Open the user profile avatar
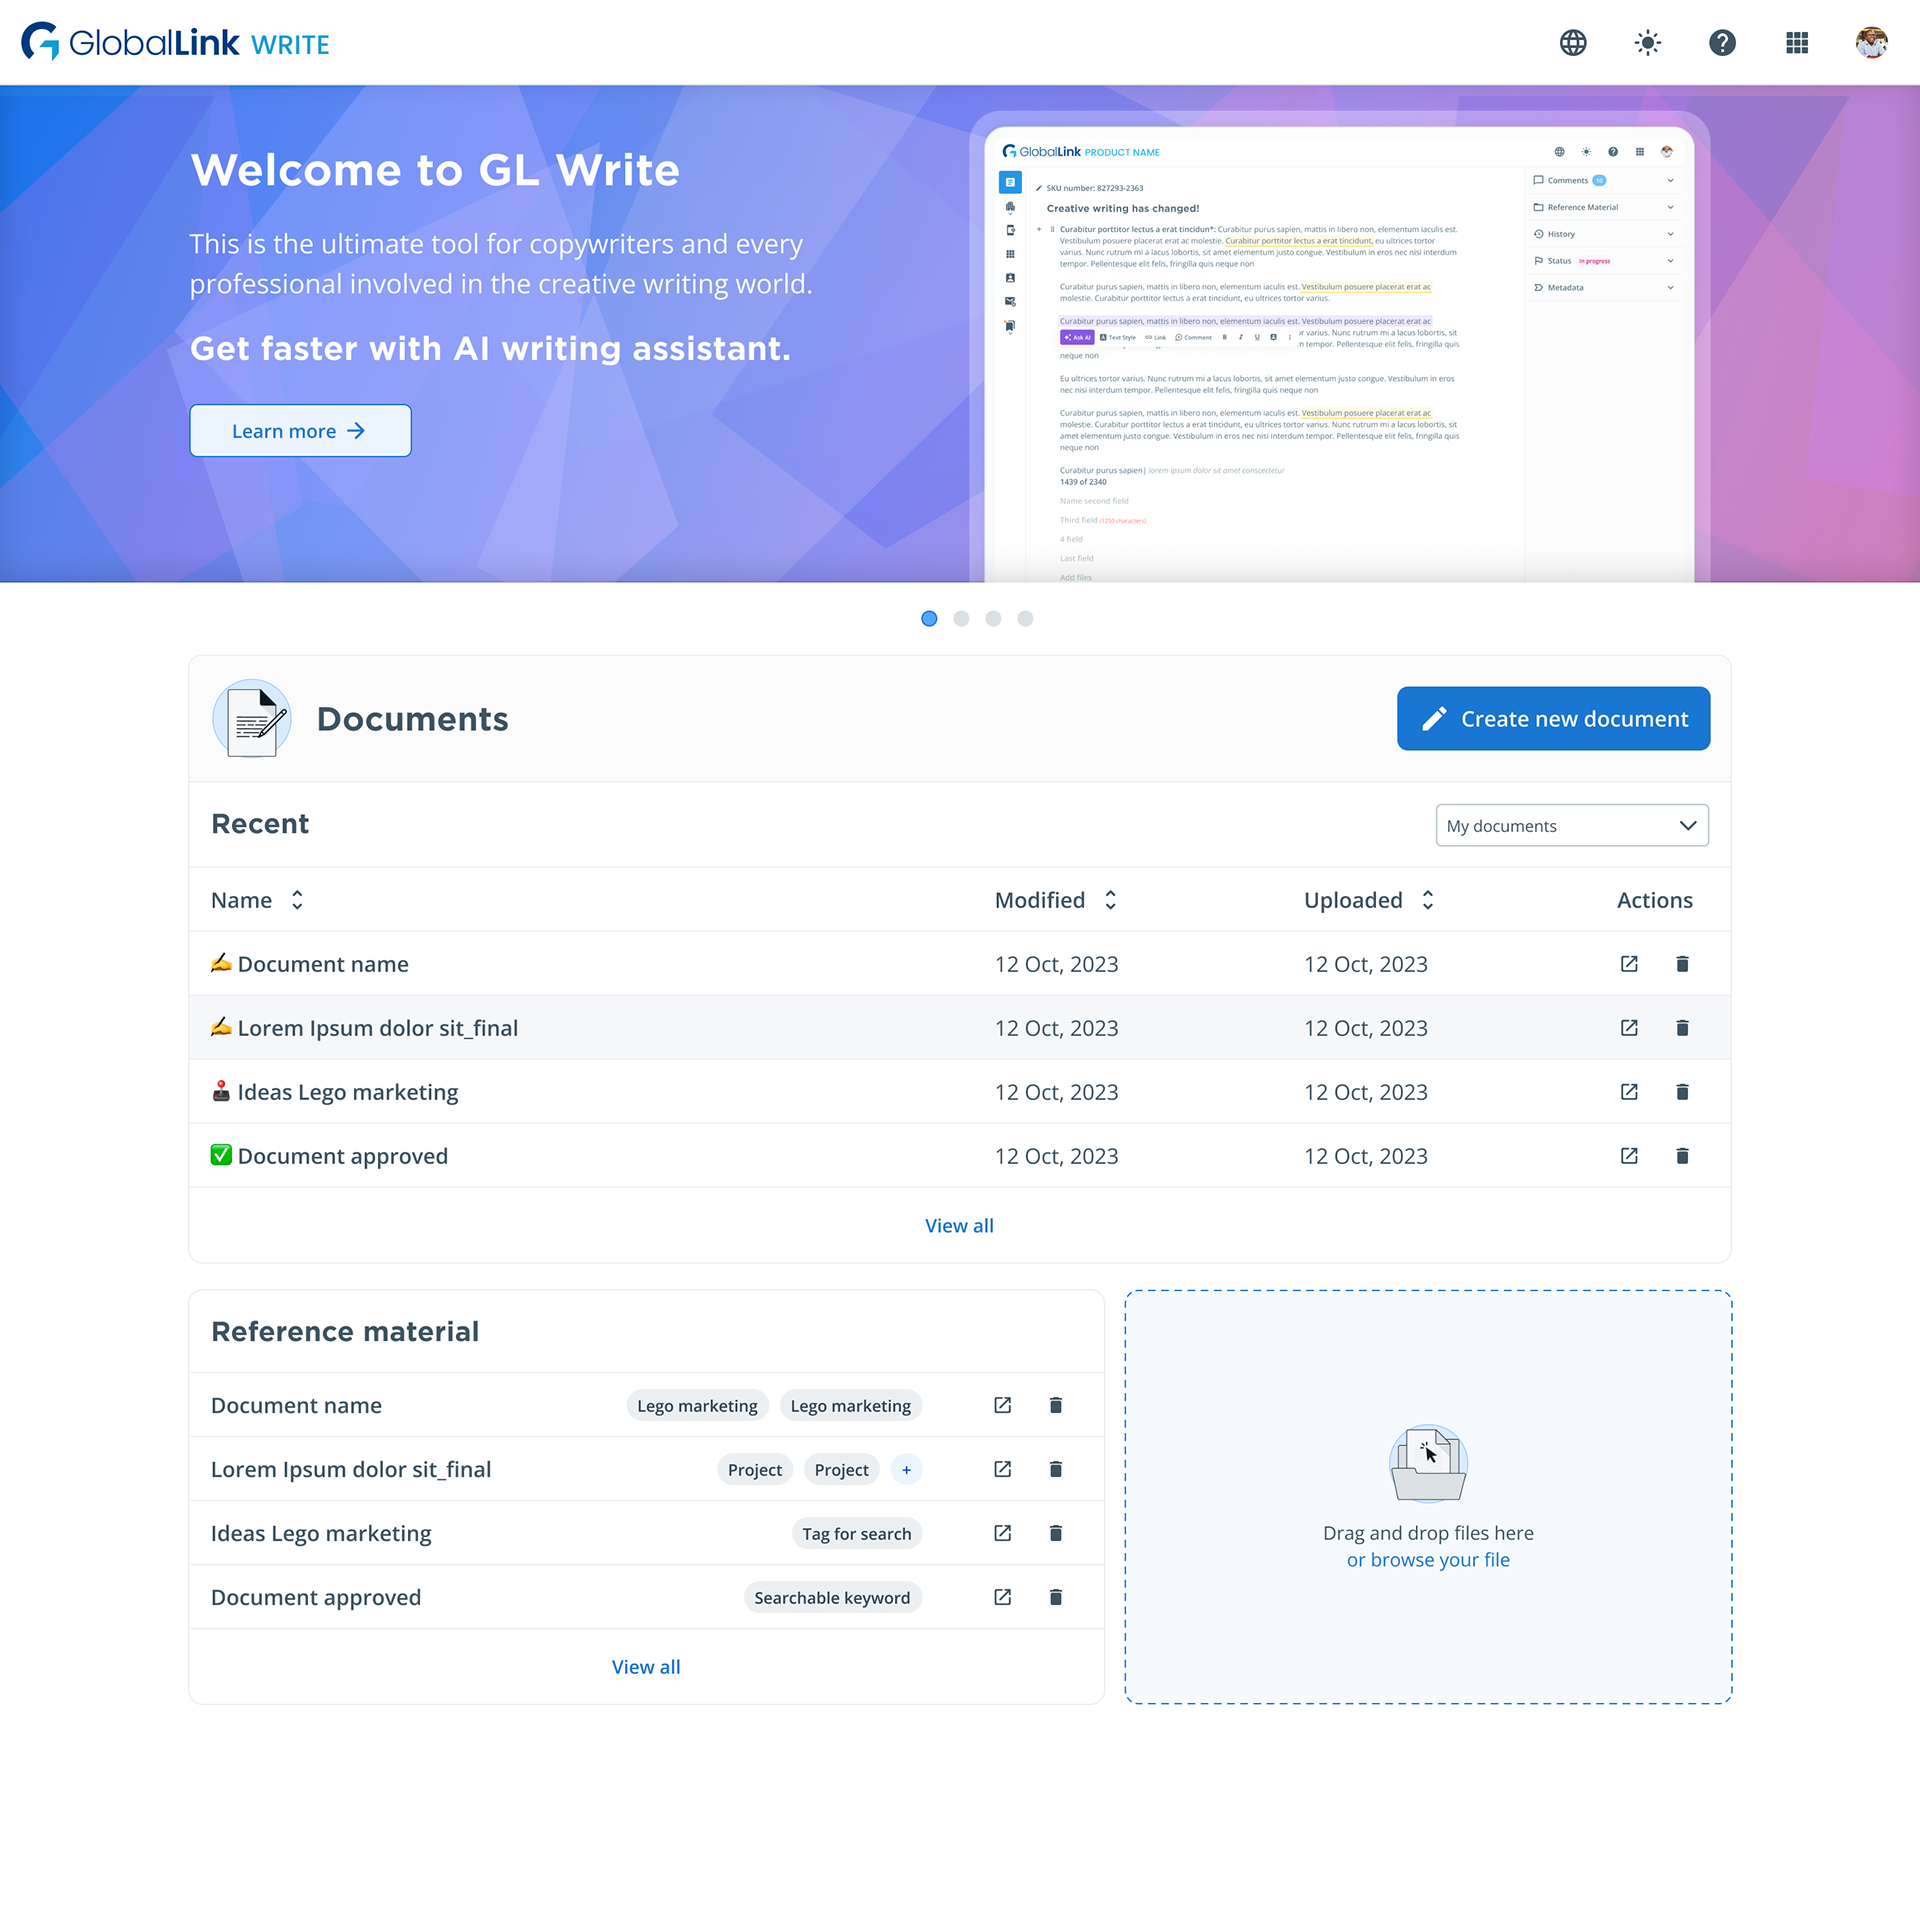Image resolution: width=1920 pixels, height=1925 pixels. [x=1871, y=43]
